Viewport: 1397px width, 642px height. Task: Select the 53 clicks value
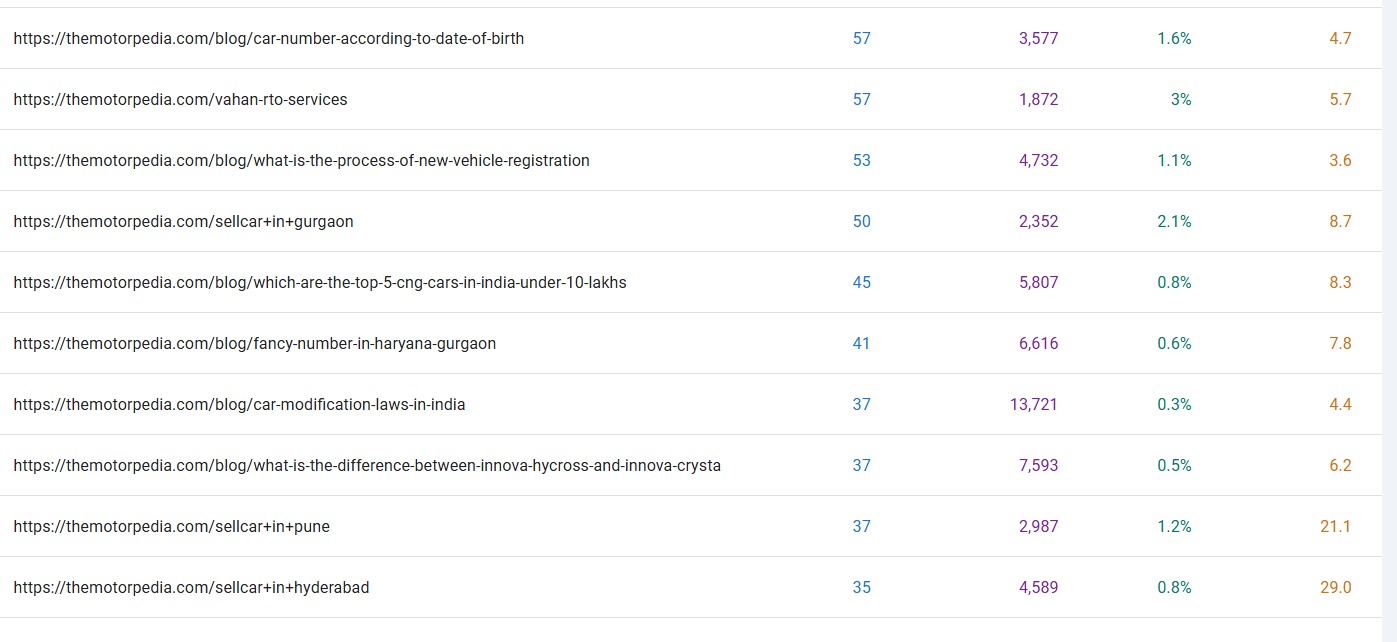861,160
